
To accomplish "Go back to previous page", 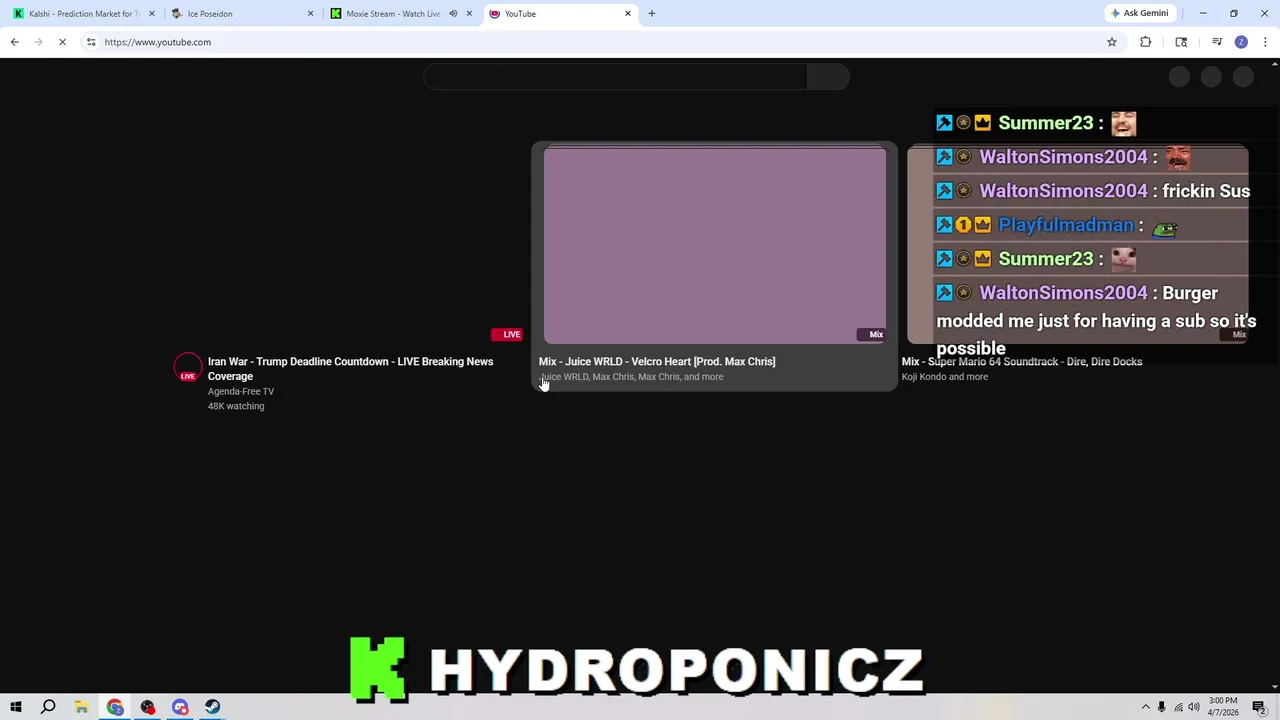I will [15, 42].
